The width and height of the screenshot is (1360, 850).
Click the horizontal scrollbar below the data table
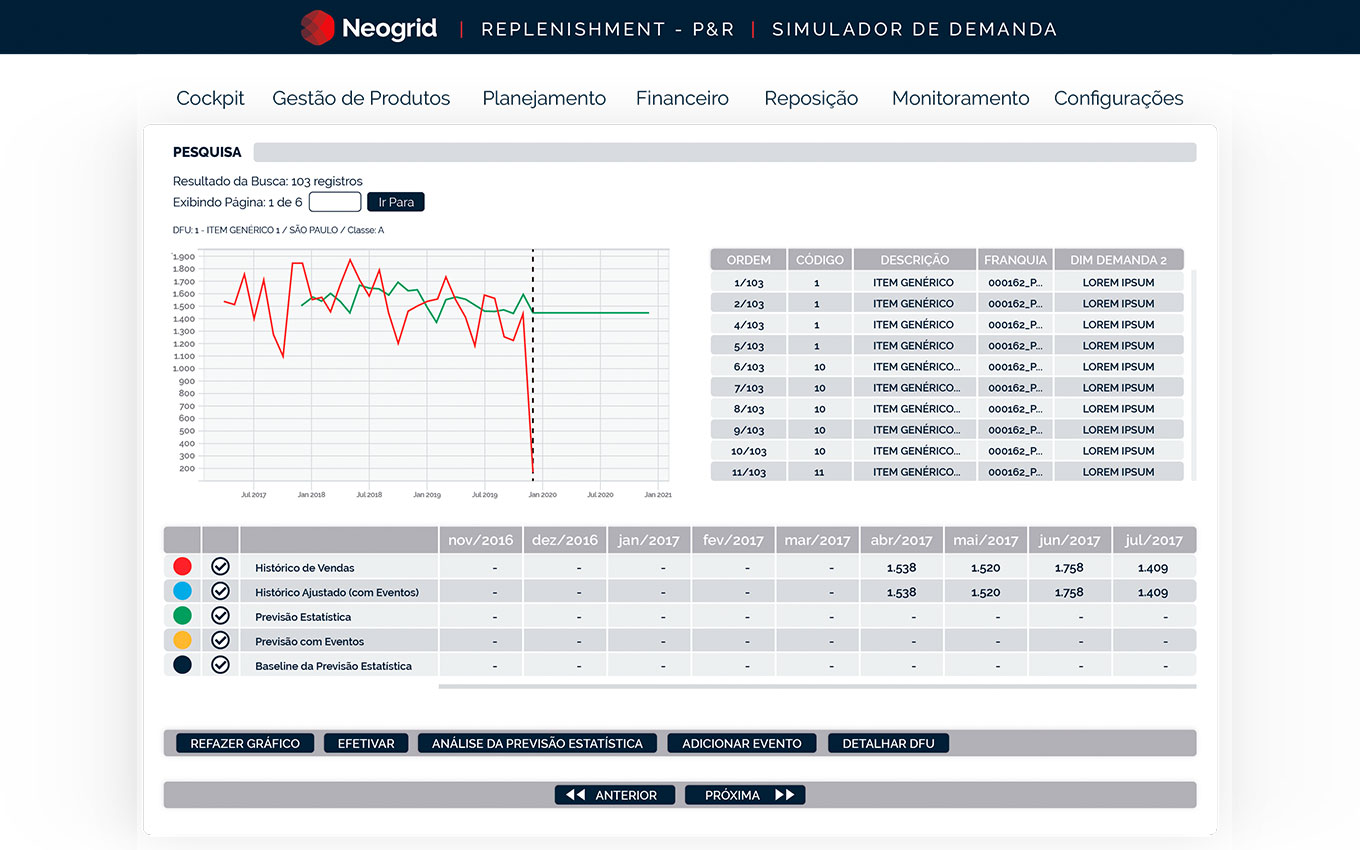point(816,687)
